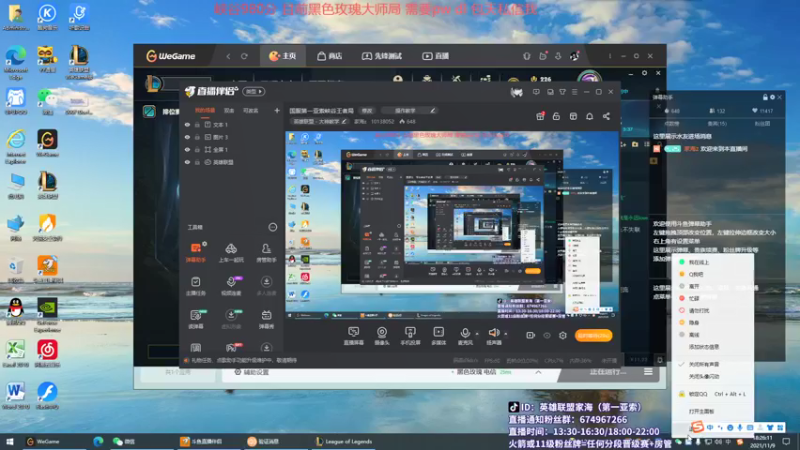
Task: Open the 上车一起玩 tool
Action: (x=231, y=252)
